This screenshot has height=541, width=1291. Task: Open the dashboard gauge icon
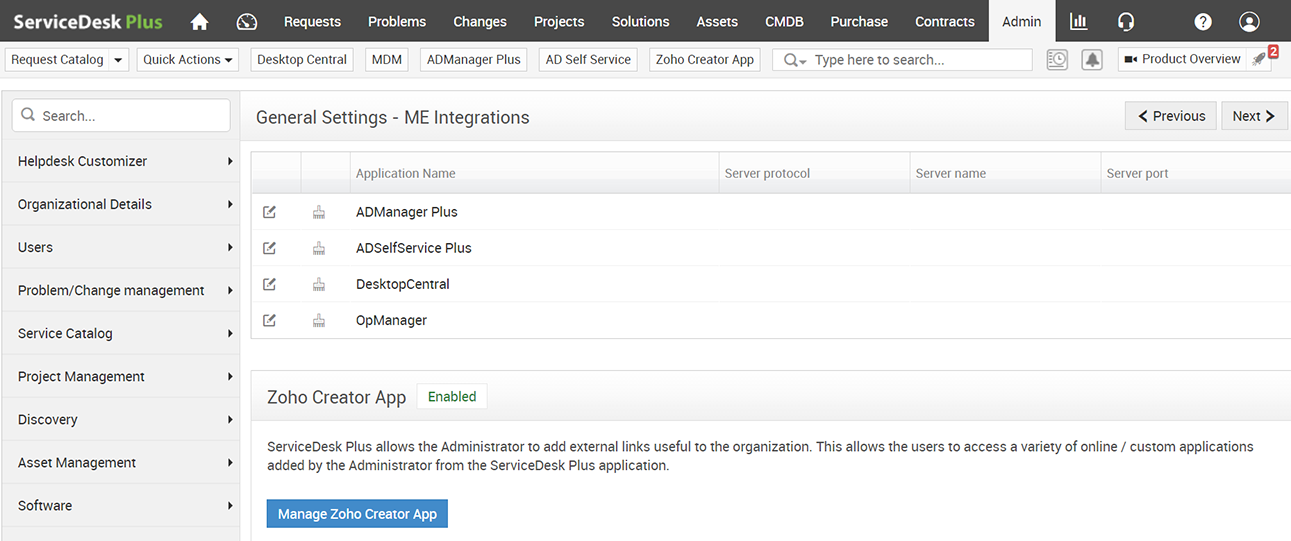pyautogui.click(x=247, y=21)
